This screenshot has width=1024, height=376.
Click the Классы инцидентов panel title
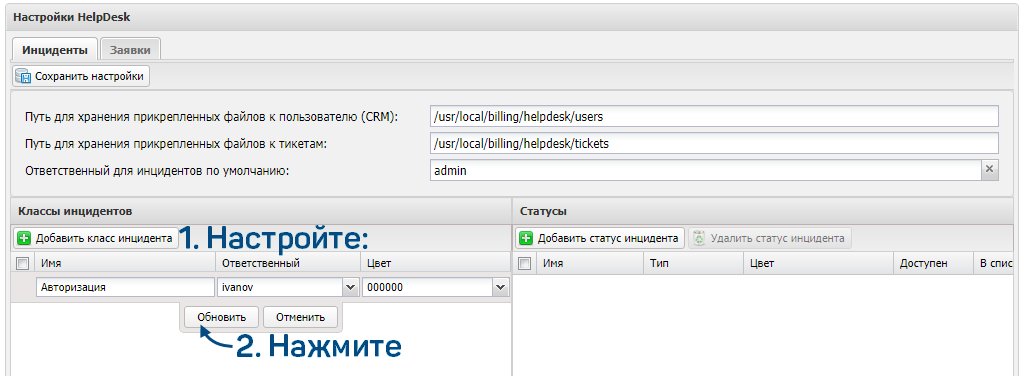(x=76, y=212)
